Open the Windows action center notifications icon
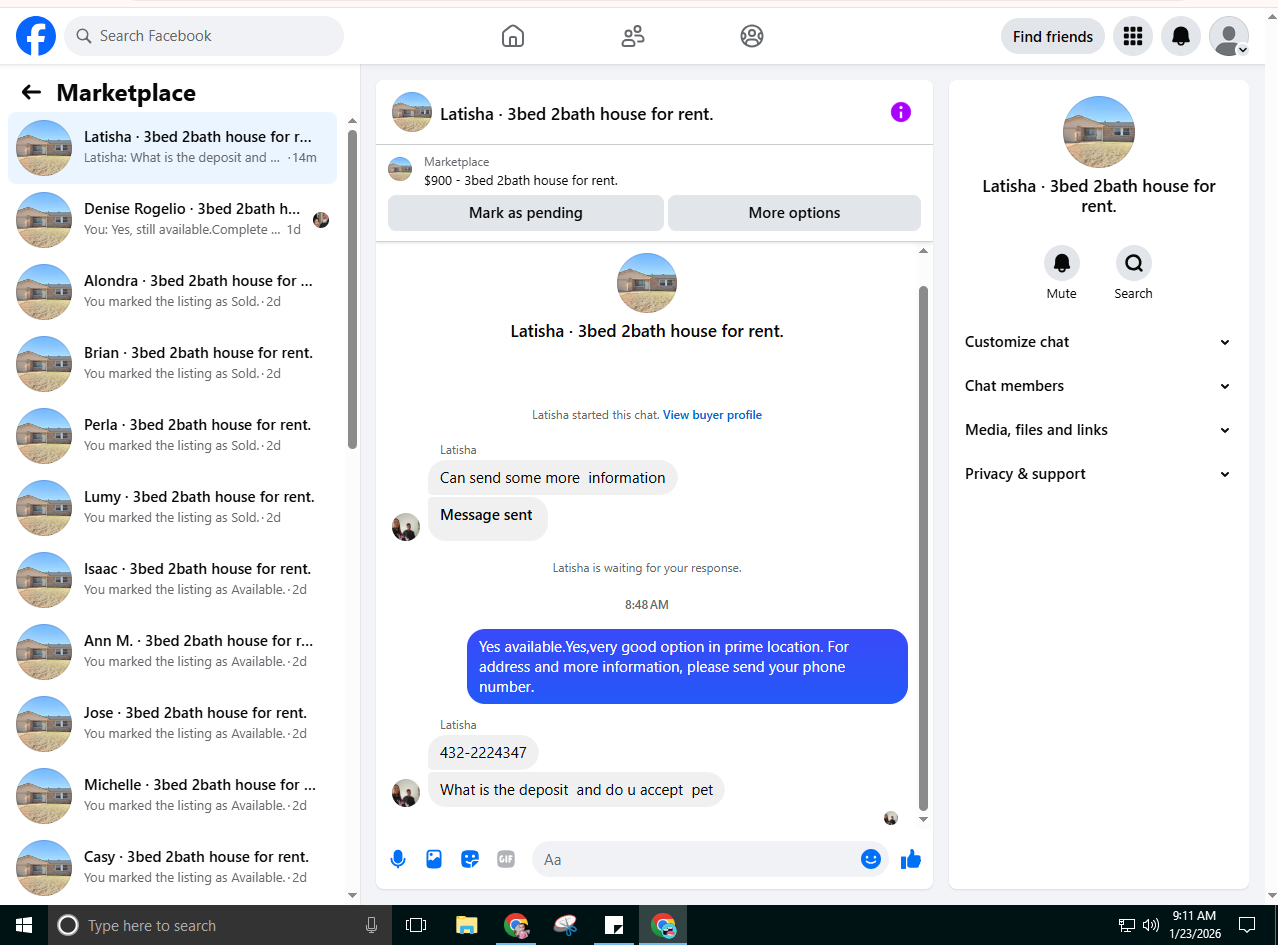 1247,925
